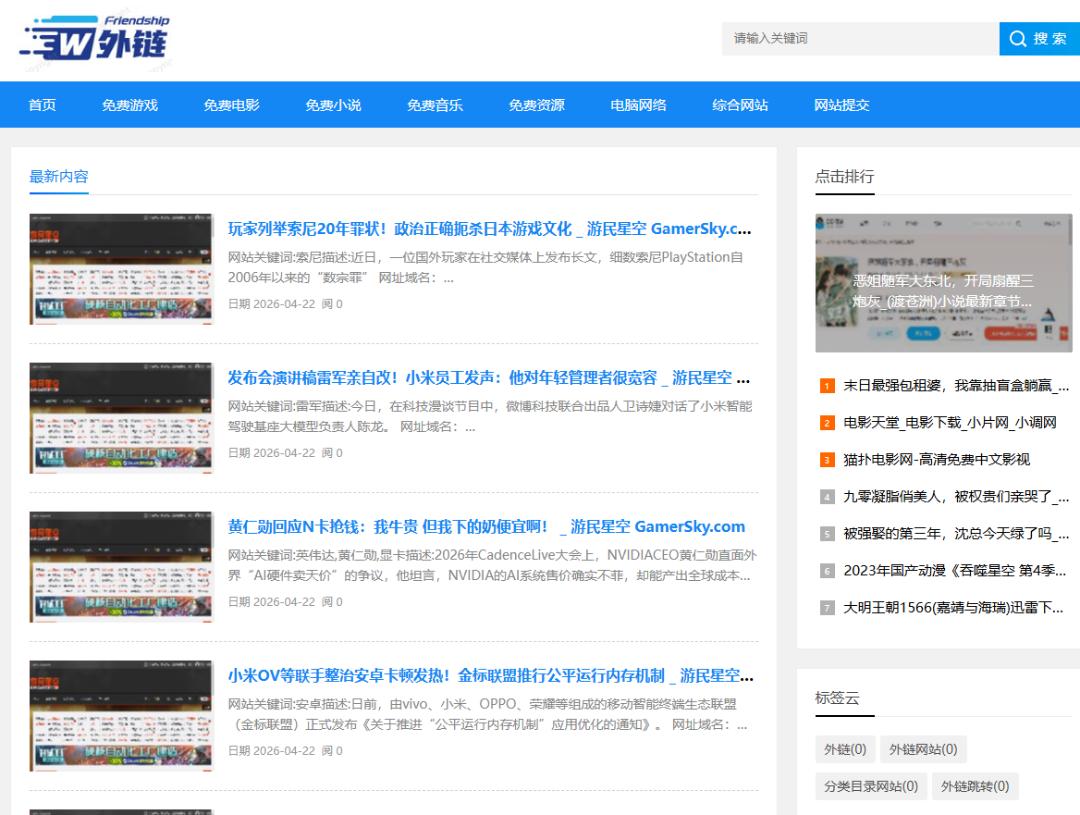Open the 电脑网络 category in navigation
Viewport: 1080px width, 815px height.
[x=638, y=105]
